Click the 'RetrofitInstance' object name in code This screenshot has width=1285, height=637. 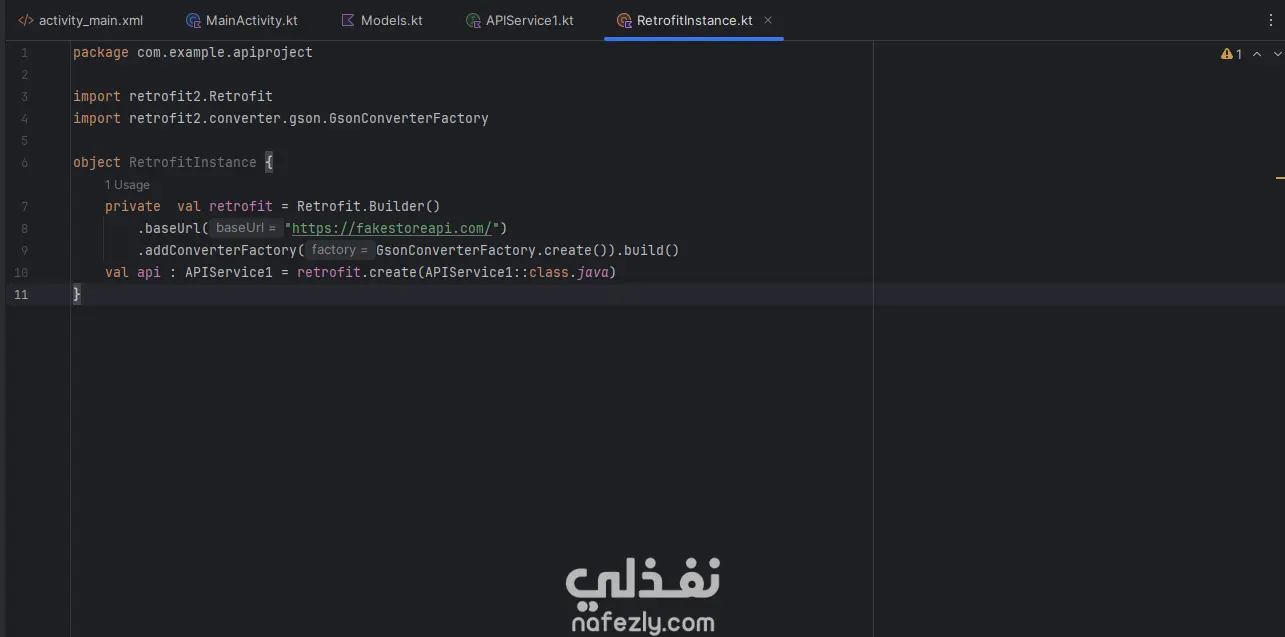click(x=192, y=162)
